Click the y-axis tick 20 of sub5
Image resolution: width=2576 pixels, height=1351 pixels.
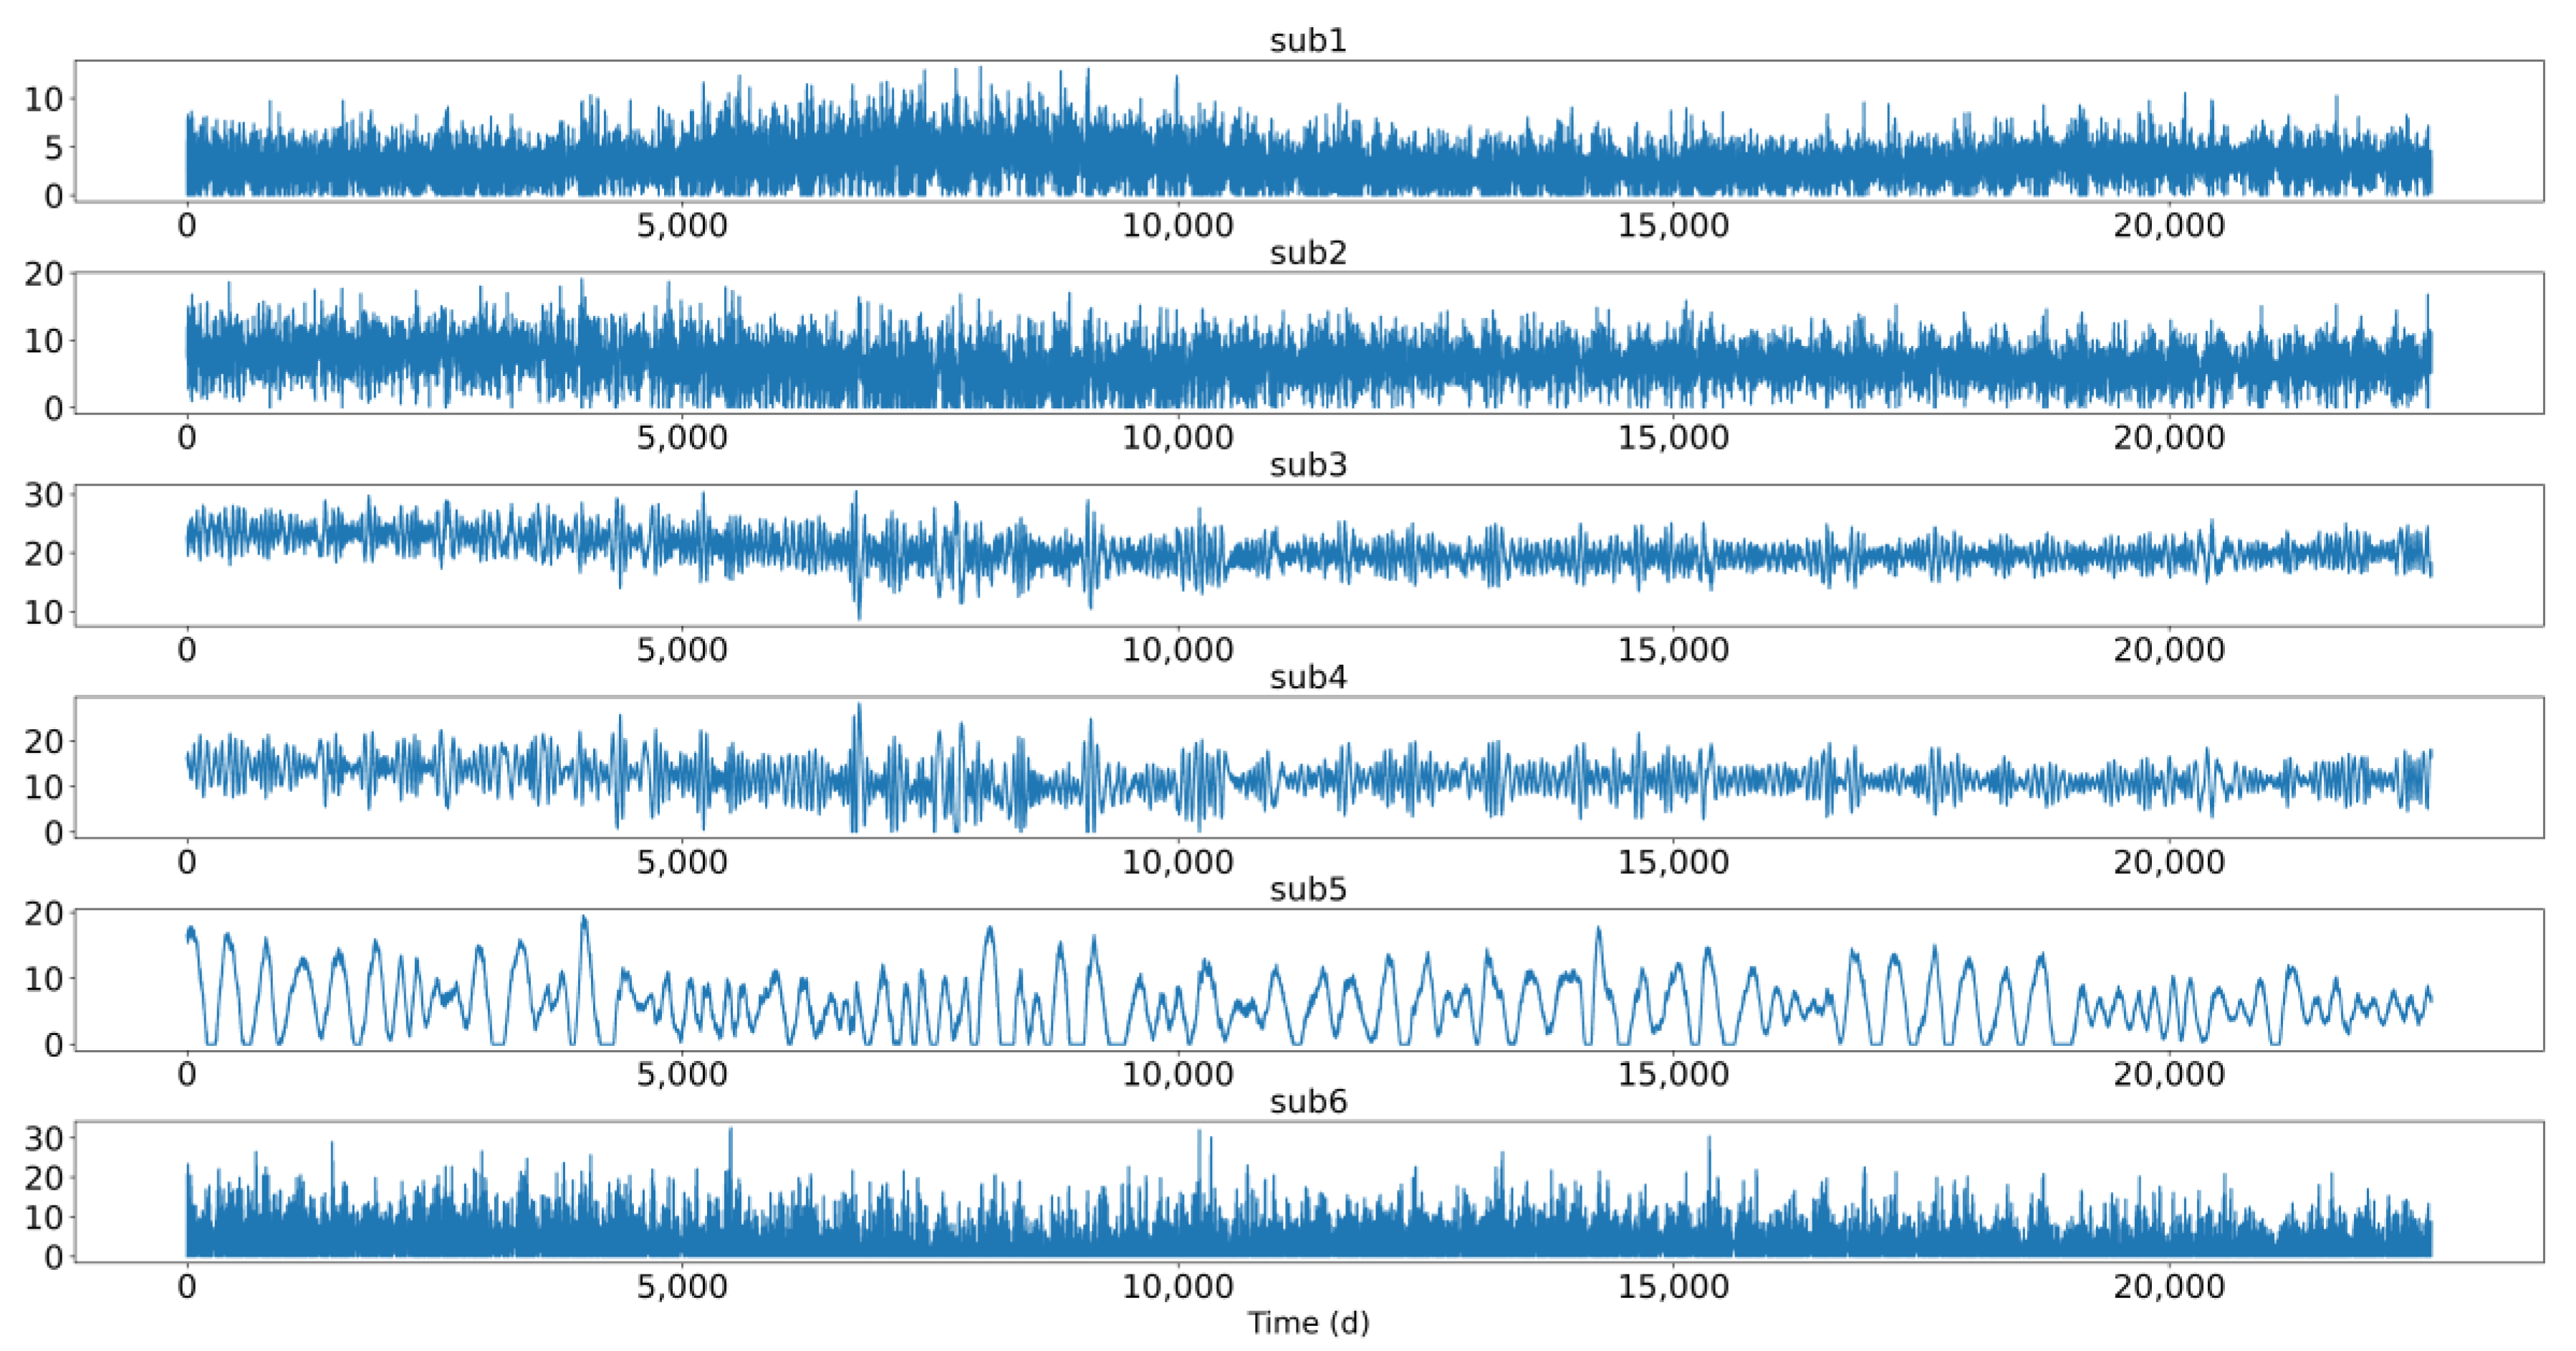tap(43, 913)
